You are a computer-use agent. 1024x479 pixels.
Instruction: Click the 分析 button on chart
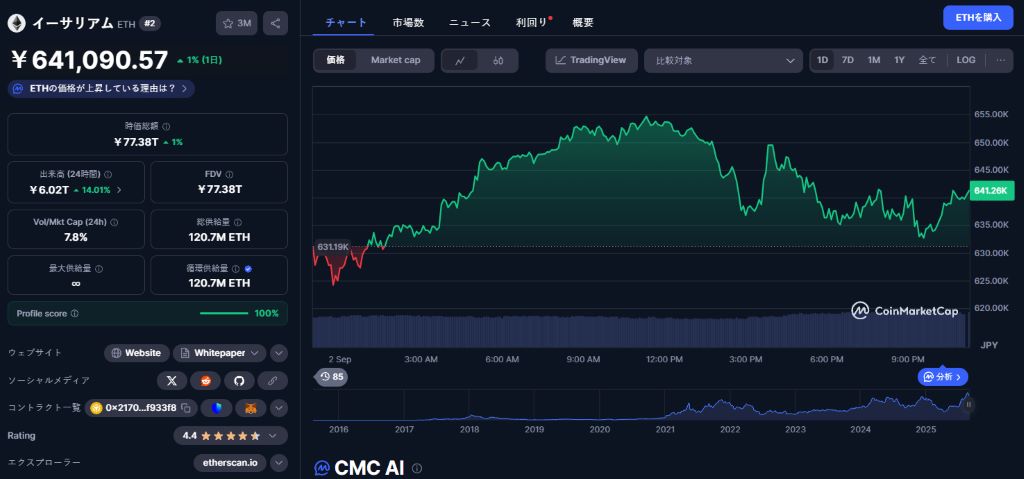click(943, 377)
